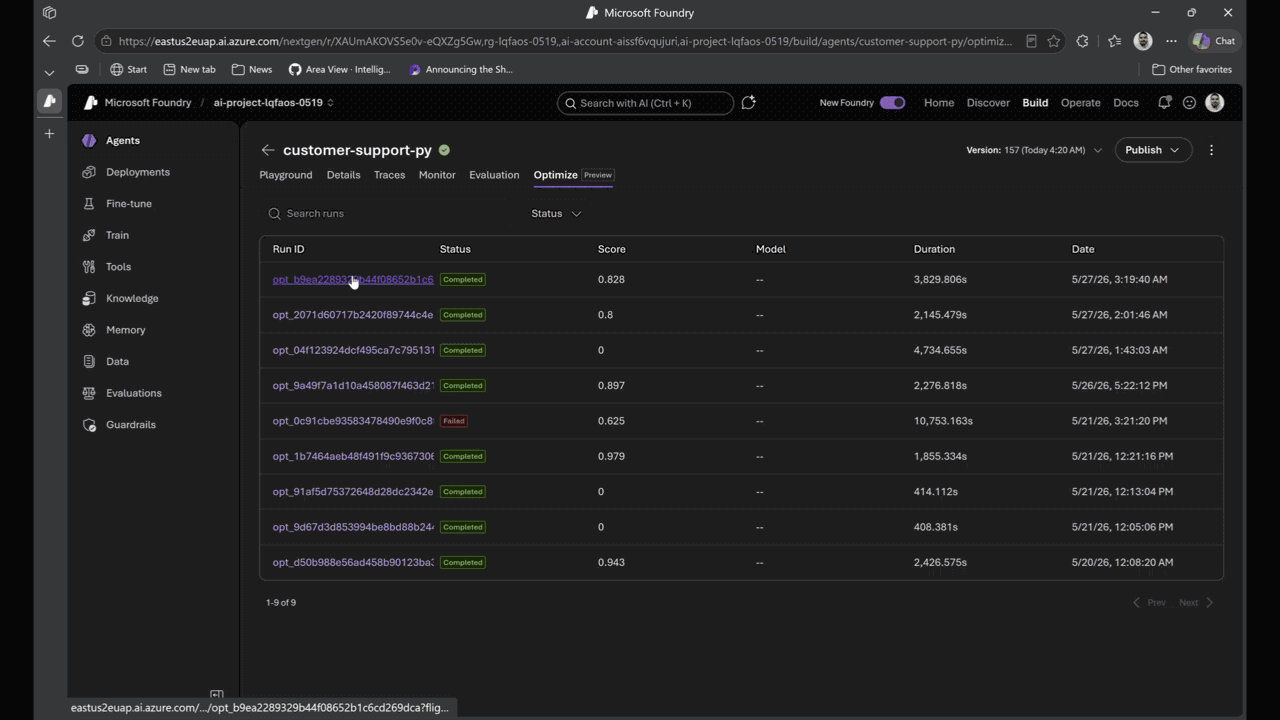Open run opt_2071d60717b2420f89744c4e
The width and height of the screenshot is (1280, 720).
click(353, 315)
